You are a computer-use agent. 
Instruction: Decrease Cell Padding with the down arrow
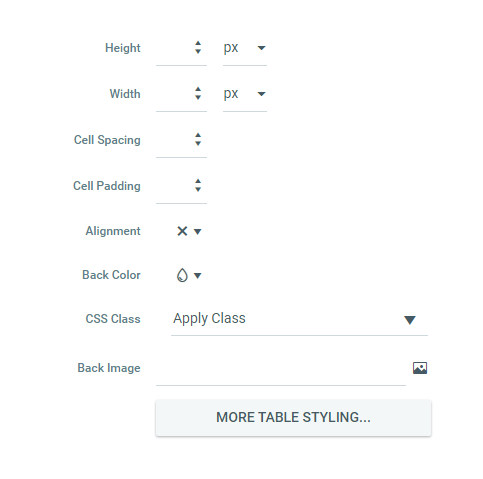[198, 190]
